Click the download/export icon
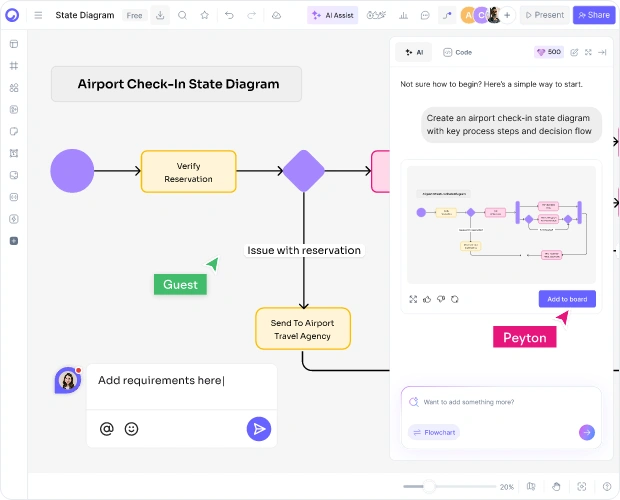620x500 pixels. point(160,15)
